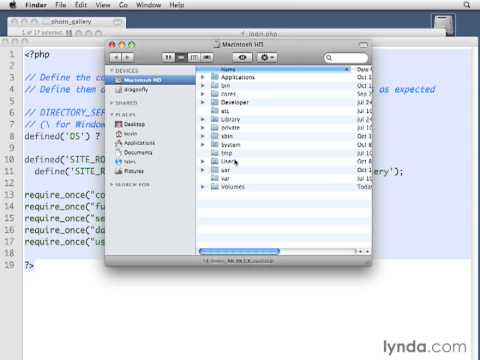Click the Users folder name
The height and width of the screenshot is (360, 480).
tap(228, 161)
